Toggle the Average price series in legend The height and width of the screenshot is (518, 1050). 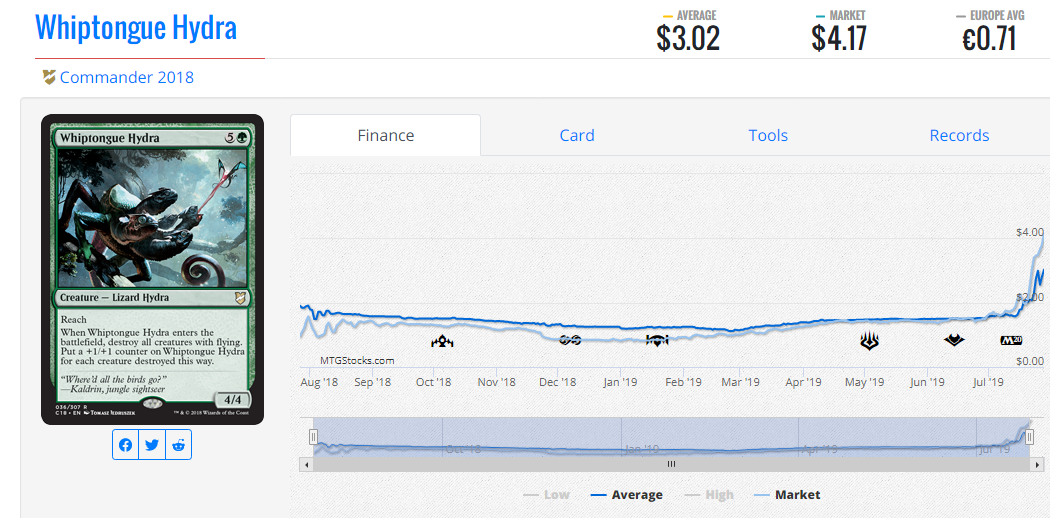click(x=627, y=495)
